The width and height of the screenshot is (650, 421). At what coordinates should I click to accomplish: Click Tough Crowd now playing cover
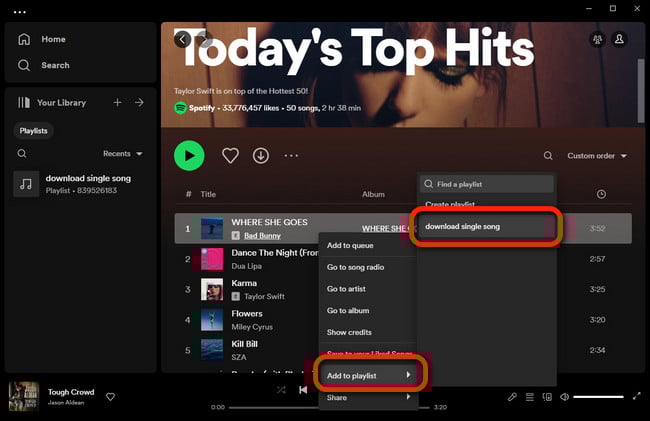click(x=24, y=397)
